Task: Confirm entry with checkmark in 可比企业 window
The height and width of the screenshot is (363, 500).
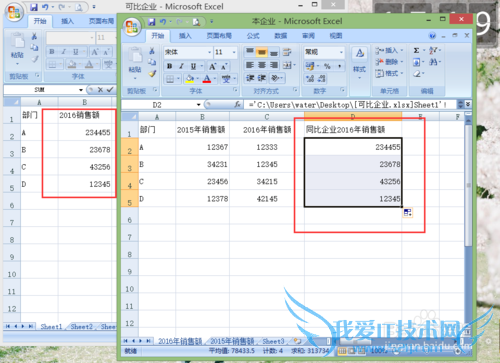Action: 110,90
